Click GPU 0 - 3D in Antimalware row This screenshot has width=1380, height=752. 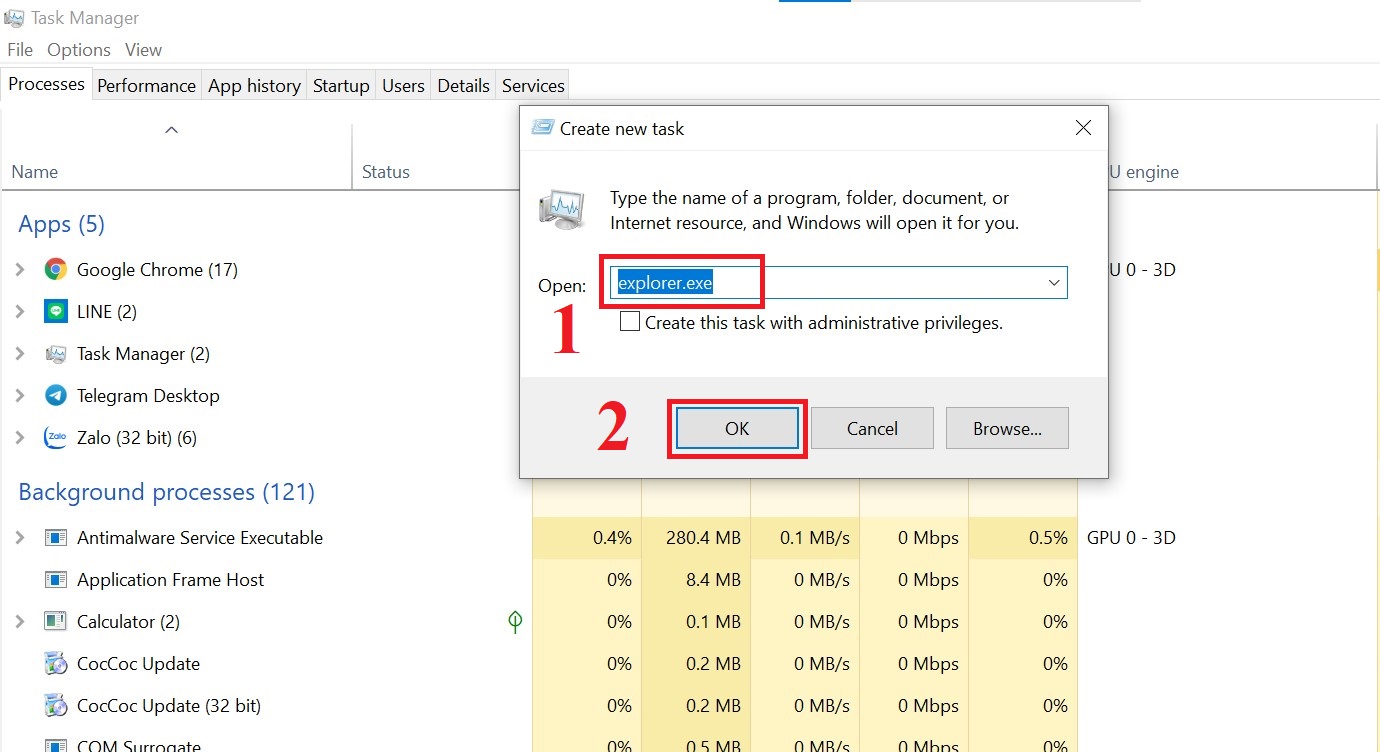coord(1131,537)
